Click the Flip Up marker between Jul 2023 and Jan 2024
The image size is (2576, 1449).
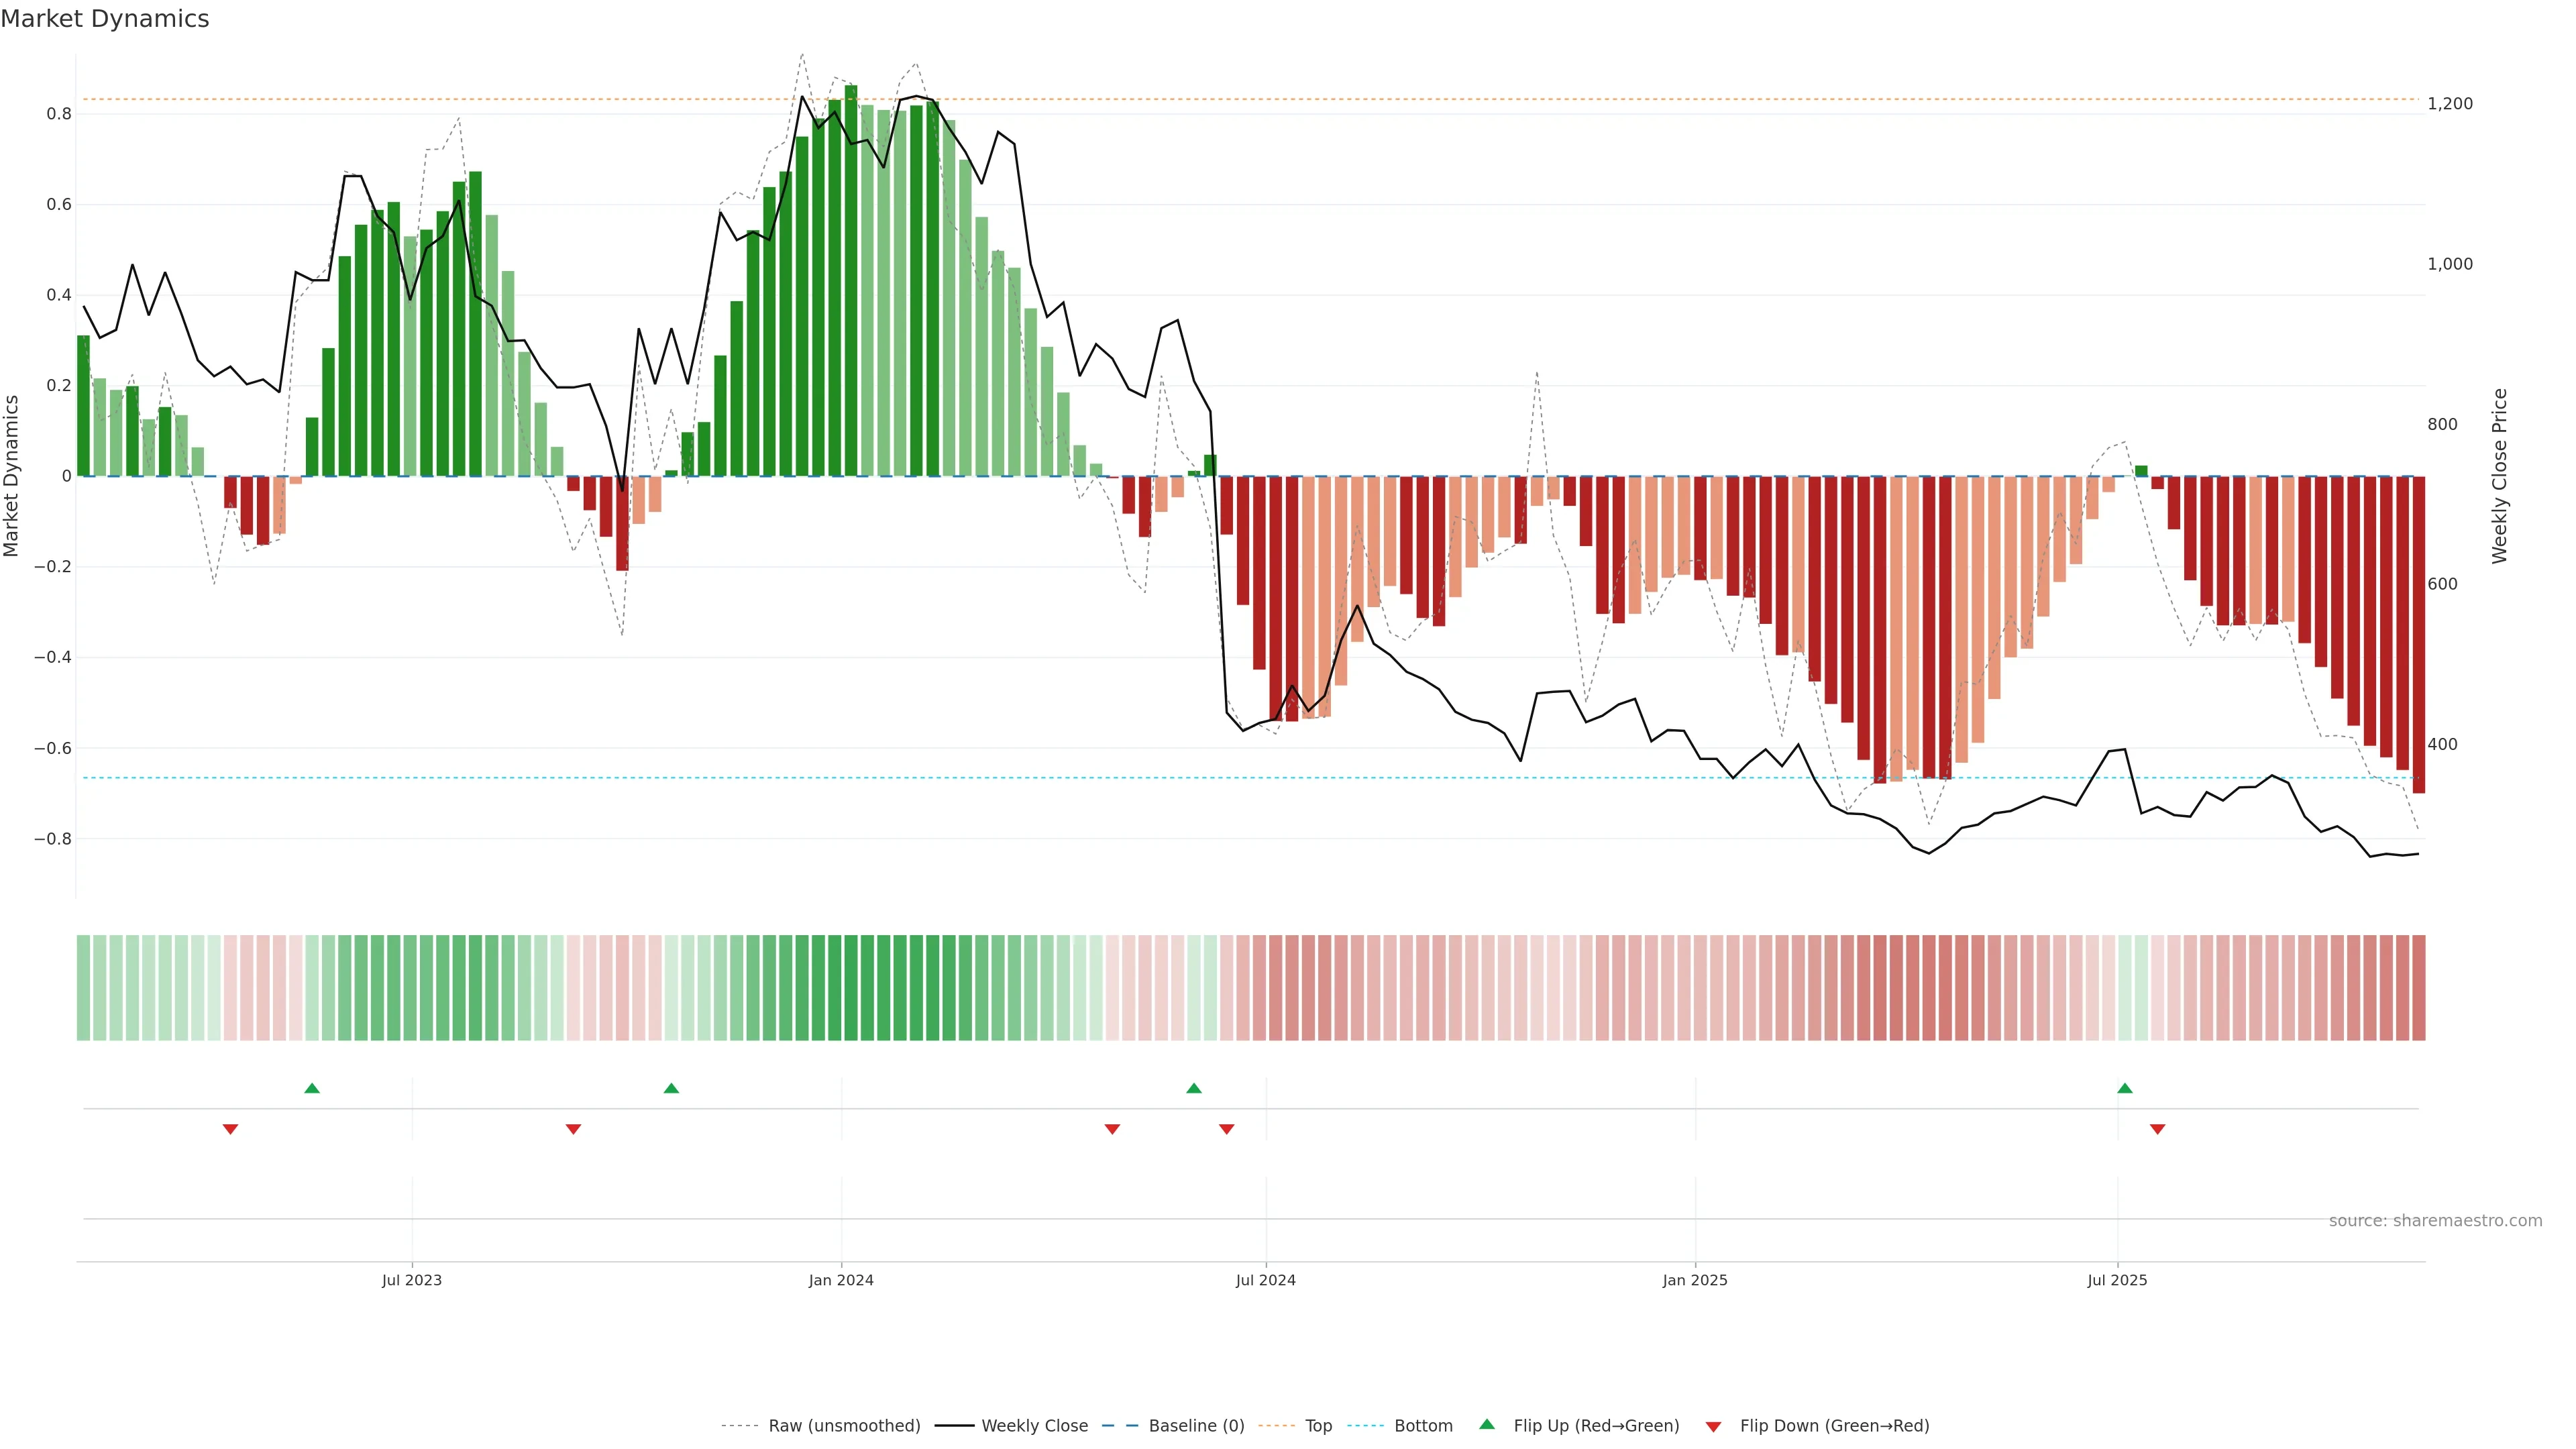click(x=671, y=1088)
